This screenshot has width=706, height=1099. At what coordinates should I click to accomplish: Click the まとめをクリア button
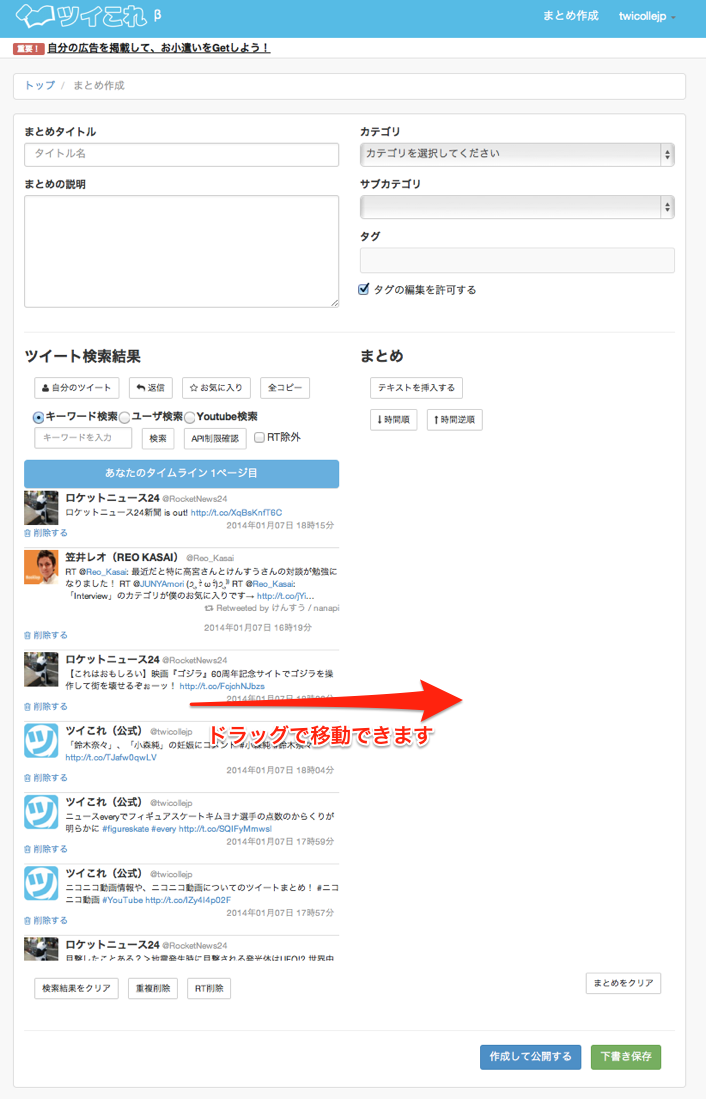623,983
